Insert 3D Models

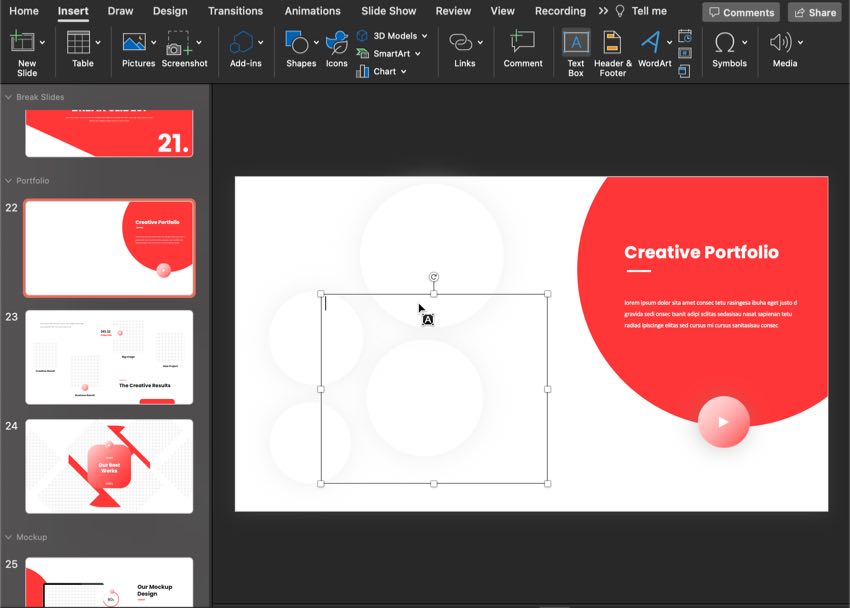tap(387, 36)
